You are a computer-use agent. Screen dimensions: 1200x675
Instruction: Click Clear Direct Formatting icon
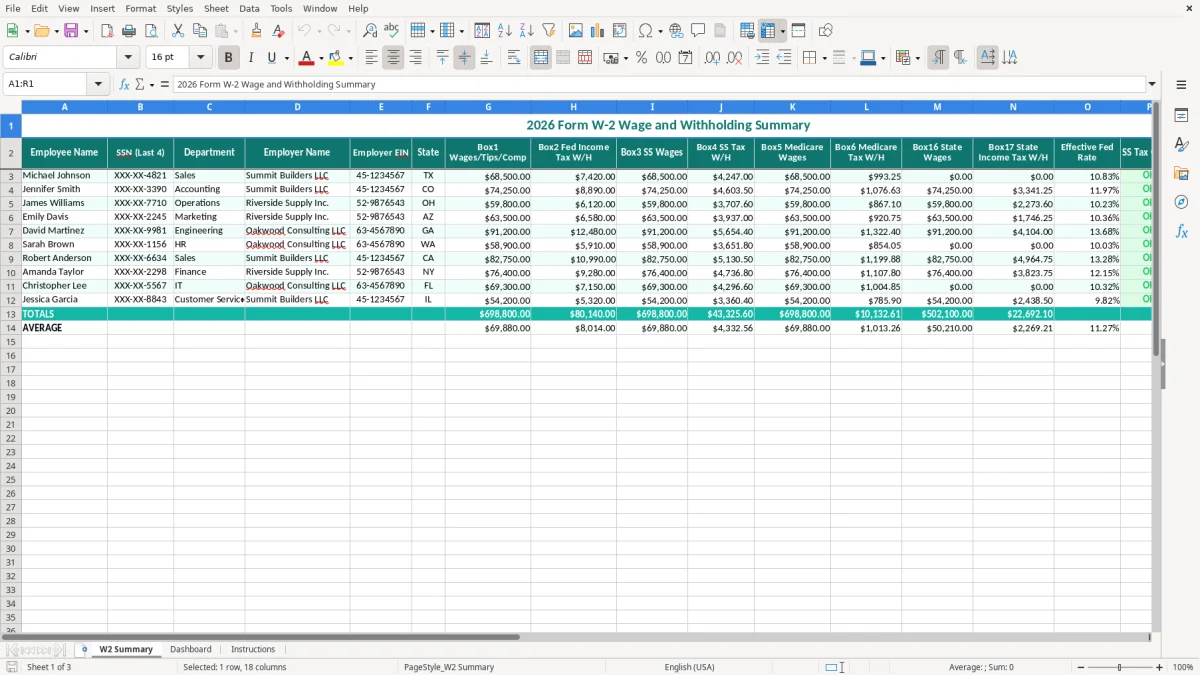tap(277, 31)
